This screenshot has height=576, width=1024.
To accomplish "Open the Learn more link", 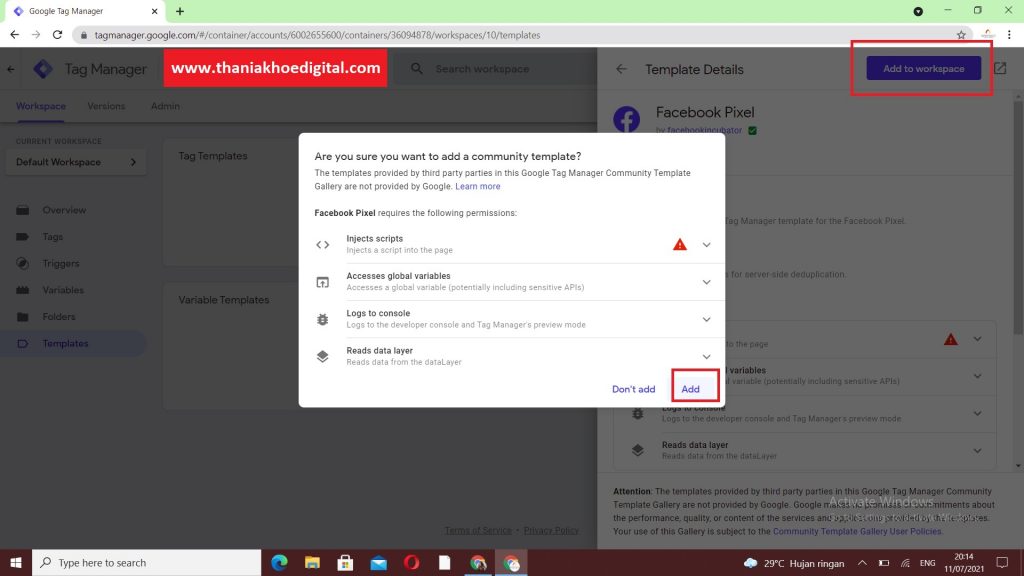I will pyautogui.click(x=478, y=186).
